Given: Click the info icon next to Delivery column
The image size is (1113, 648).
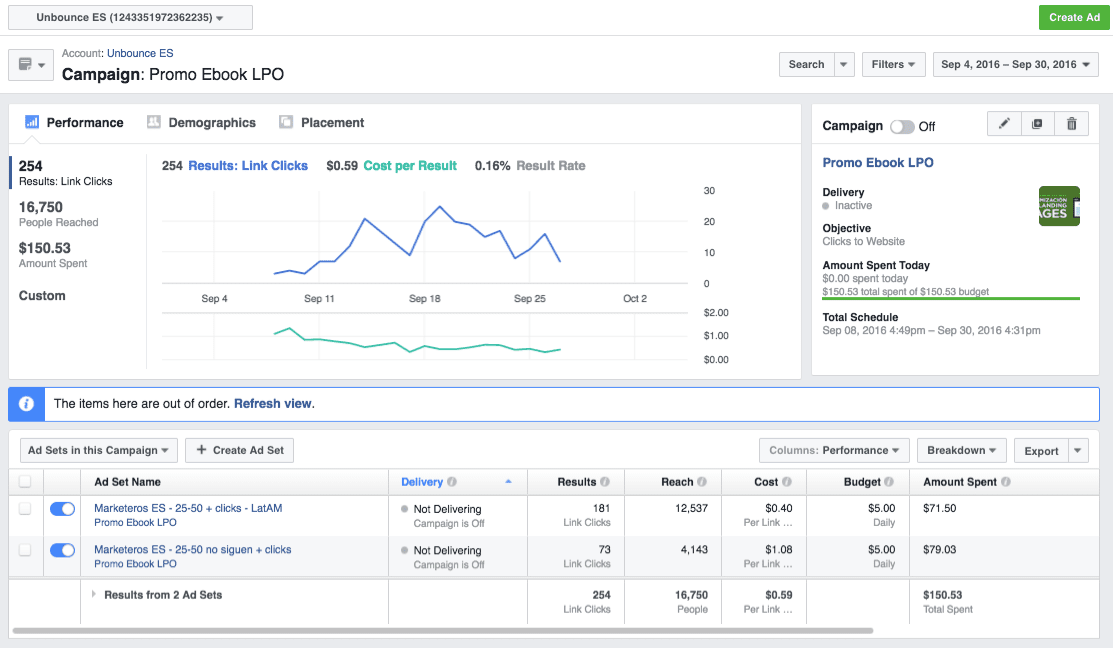Looking at the screenshot, I should click(x=452, y=482).
